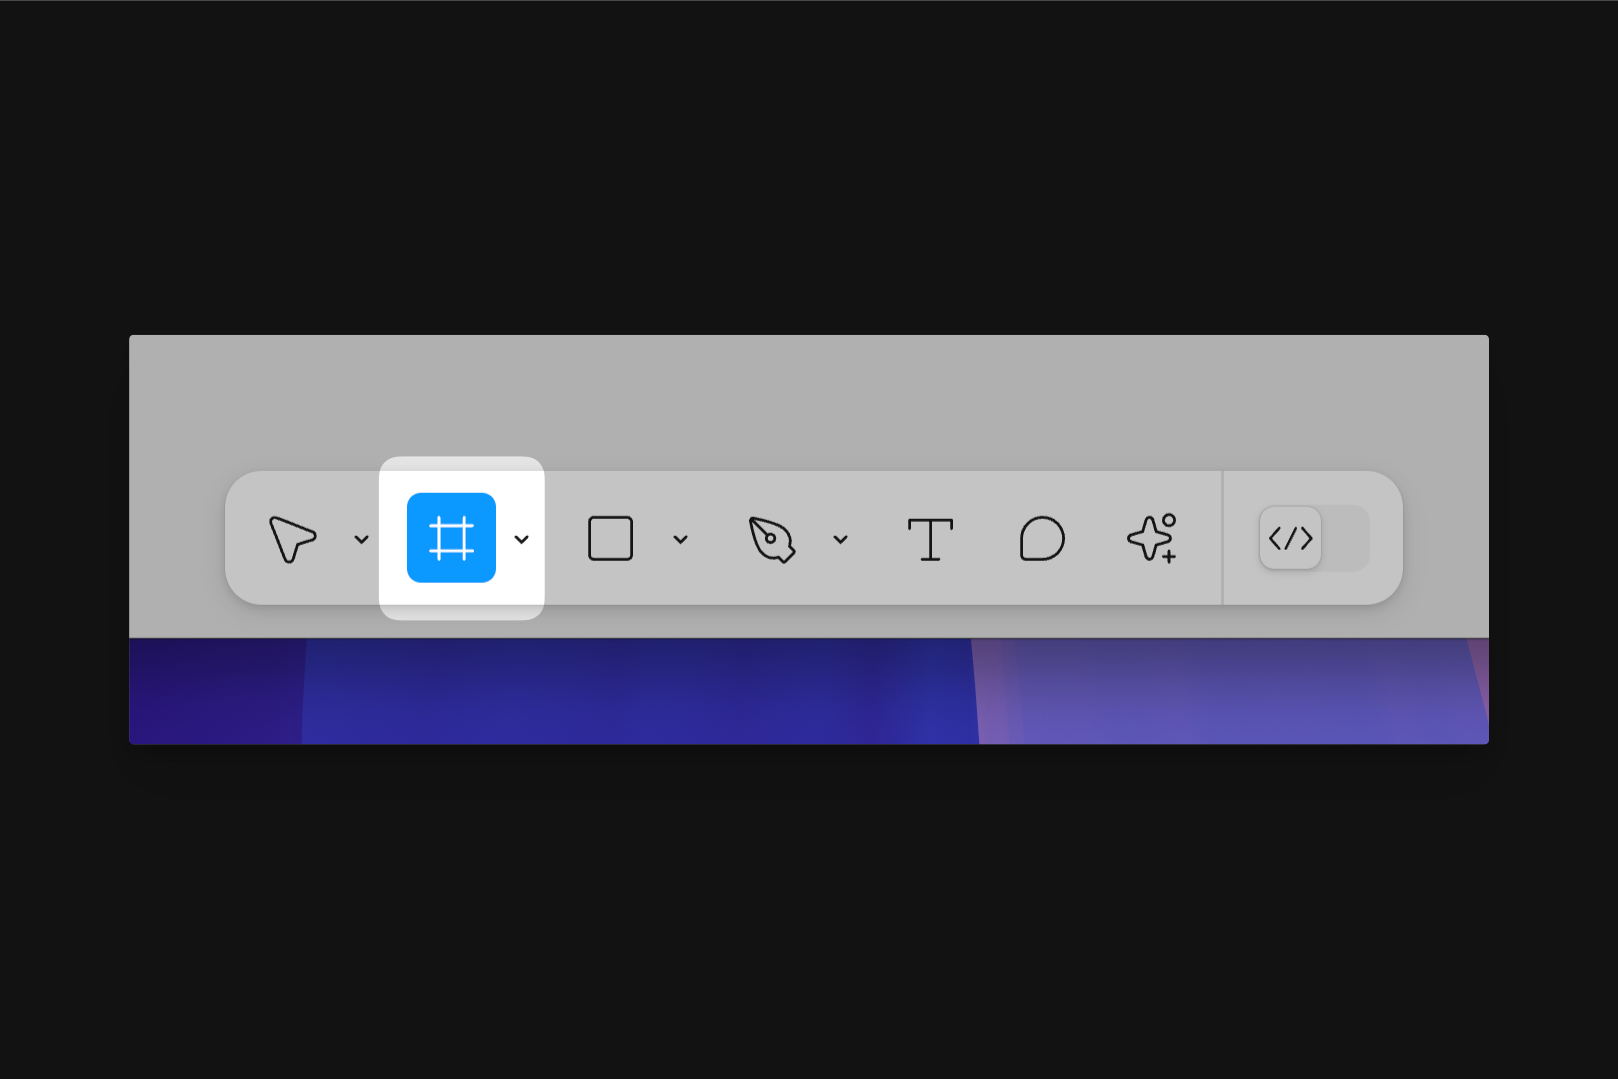This screenshot has width=1618, height=1079.
Task: Select the Move arrow tool
Action: tap(292, 539)
